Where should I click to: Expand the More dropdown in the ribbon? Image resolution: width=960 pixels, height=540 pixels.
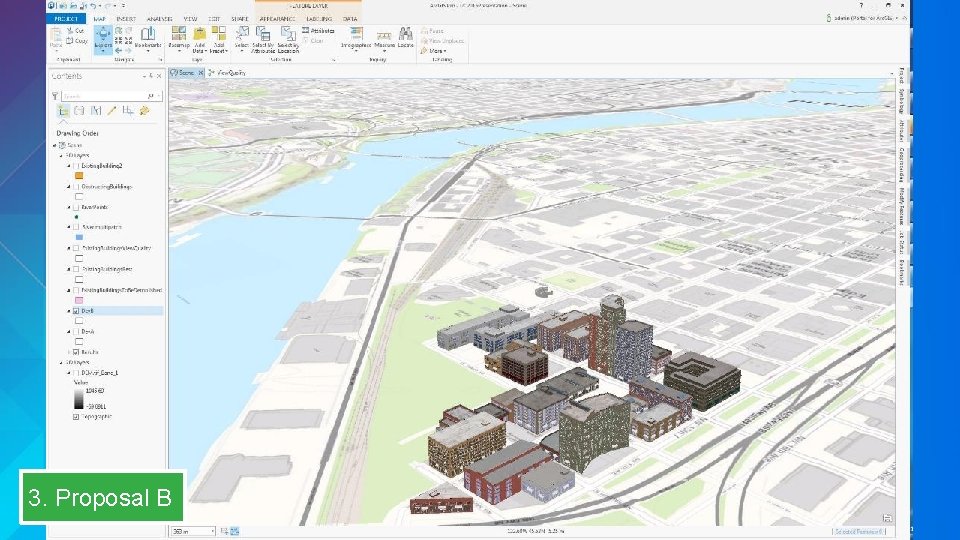coord(438,50)
